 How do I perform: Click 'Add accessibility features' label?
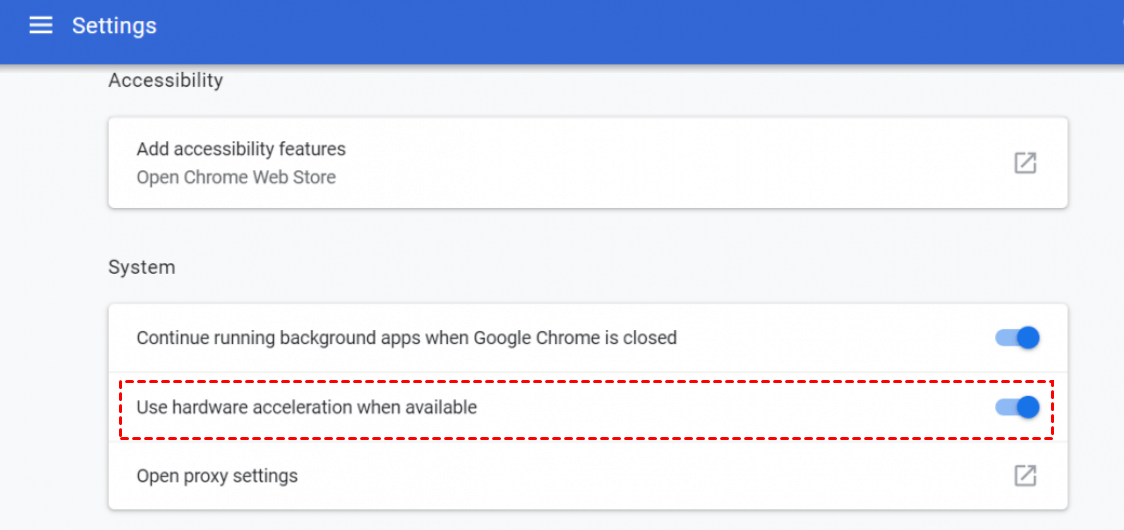coord(241,149)
